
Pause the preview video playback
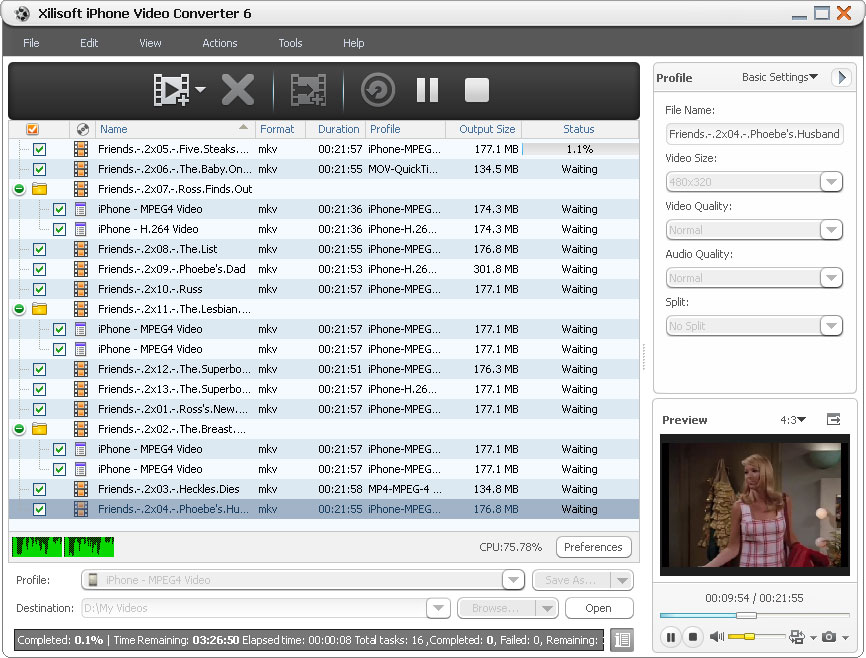(x=670, y=637)
